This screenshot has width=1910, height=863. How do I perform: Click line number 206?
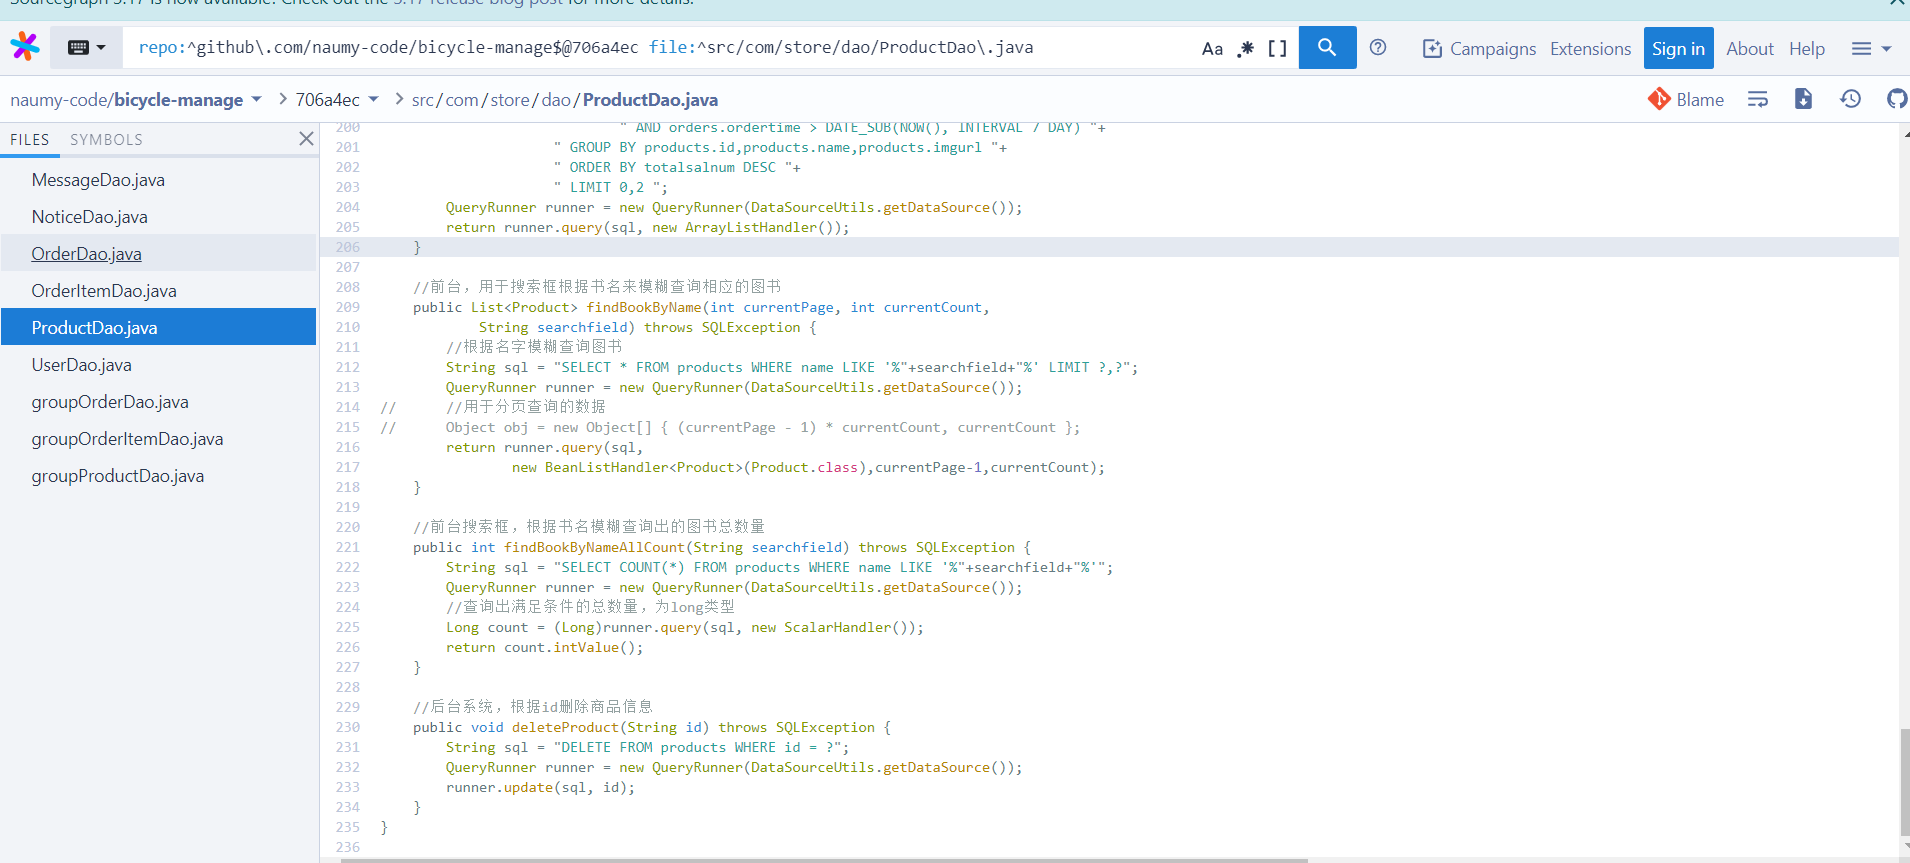tap(348, 247)
